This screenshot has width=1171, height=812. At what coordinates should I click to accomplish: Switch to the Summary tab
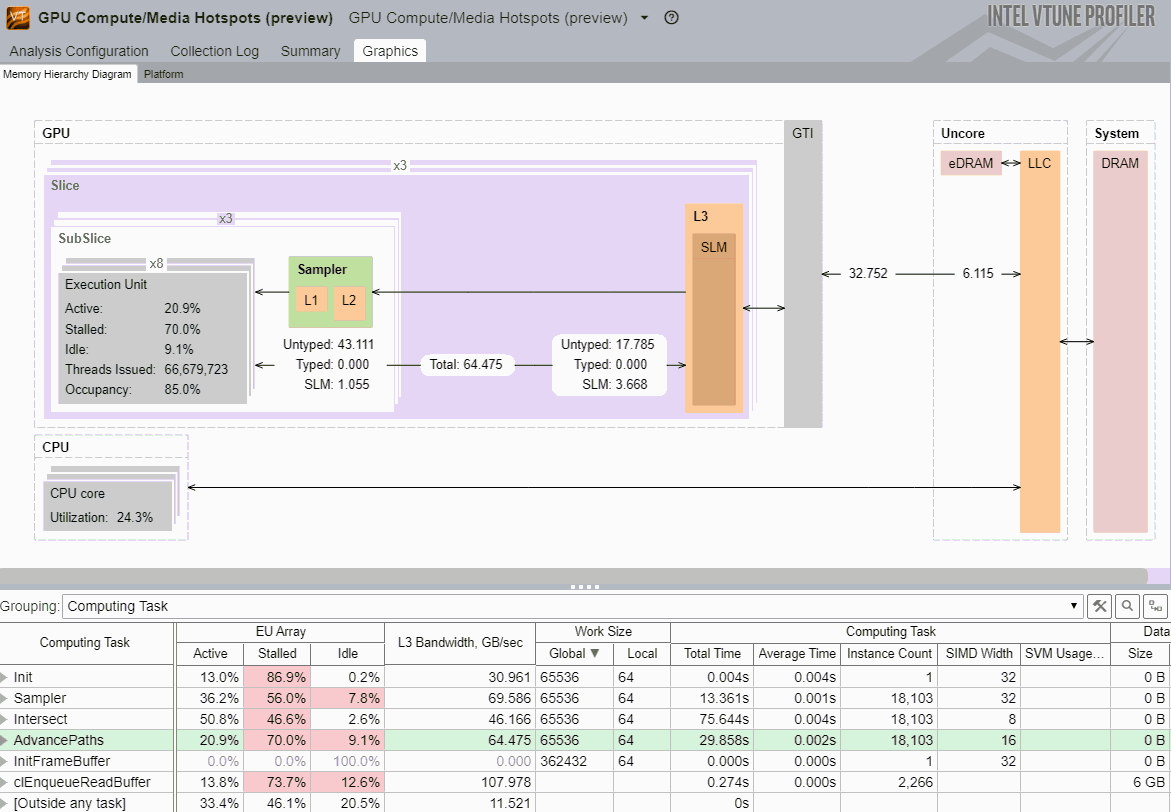tap(310, 51)
